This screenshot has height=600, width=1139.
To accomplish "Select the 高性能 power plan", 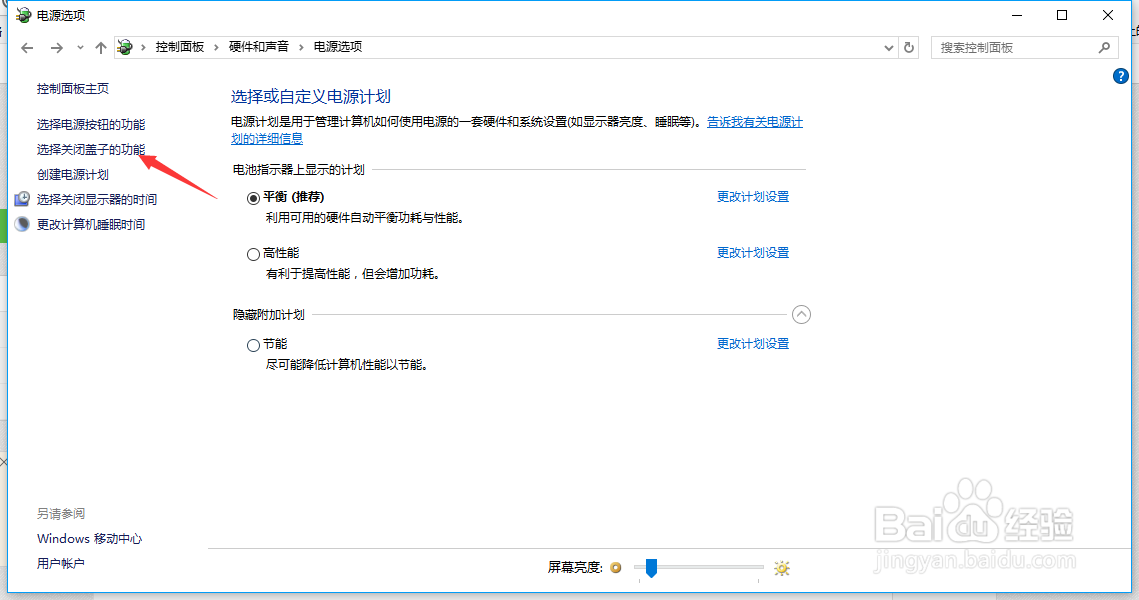I will pyautogui.click(x=254, y=253).
